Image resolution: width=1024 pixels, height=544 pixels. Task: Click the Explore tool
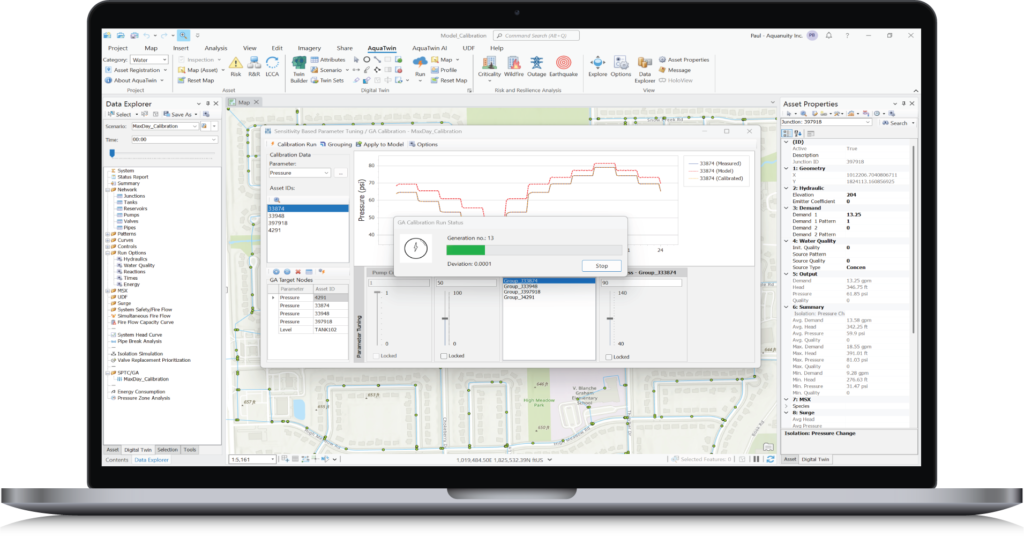click(x=598, y=67)
